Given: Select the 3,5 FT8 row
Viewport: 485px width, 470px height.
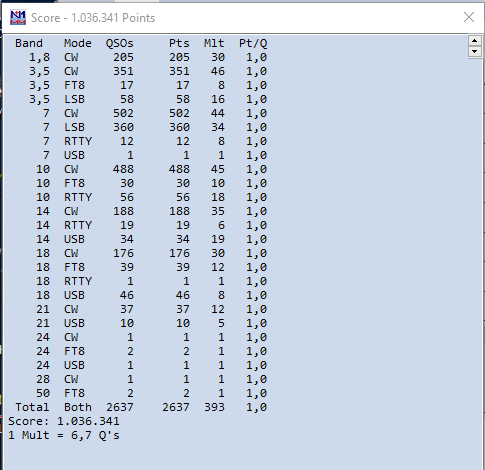Looking at the screenshot, I should (141, 85).
